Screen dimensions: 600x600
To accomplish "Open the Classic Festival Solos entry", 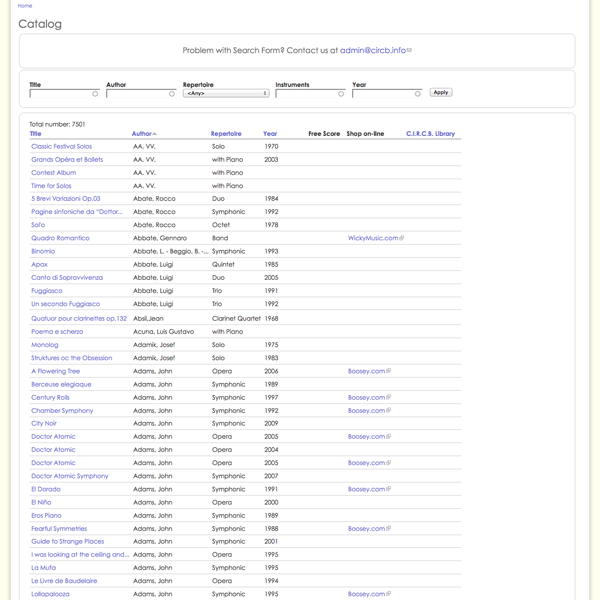I will pos(61,147).
